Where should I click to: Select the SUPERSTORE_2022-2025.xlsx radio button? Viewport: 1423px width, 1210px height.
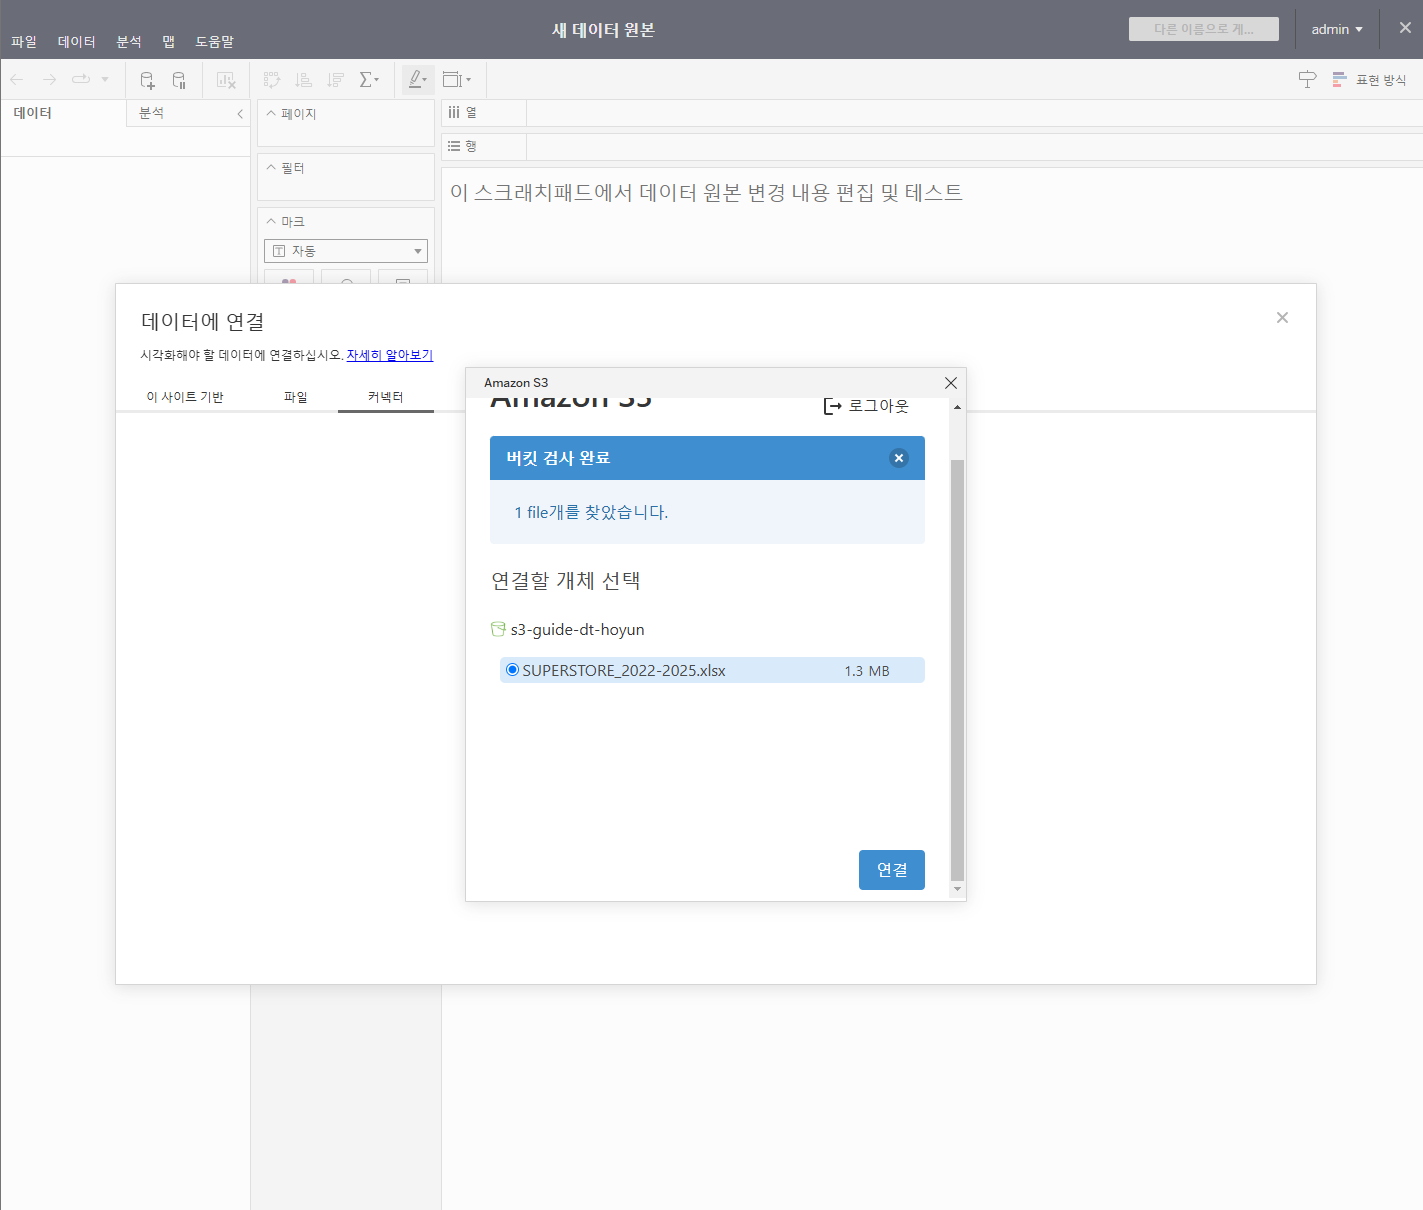pyautogui.click(x=513, y=670)
